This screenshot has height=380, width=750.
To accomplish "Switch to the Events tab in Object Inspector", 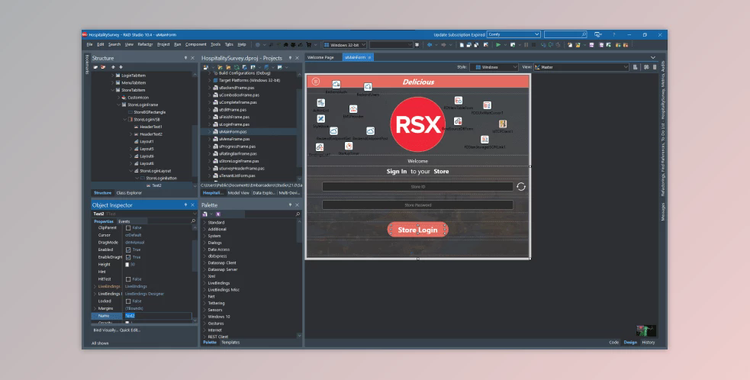I will [124, 222].
